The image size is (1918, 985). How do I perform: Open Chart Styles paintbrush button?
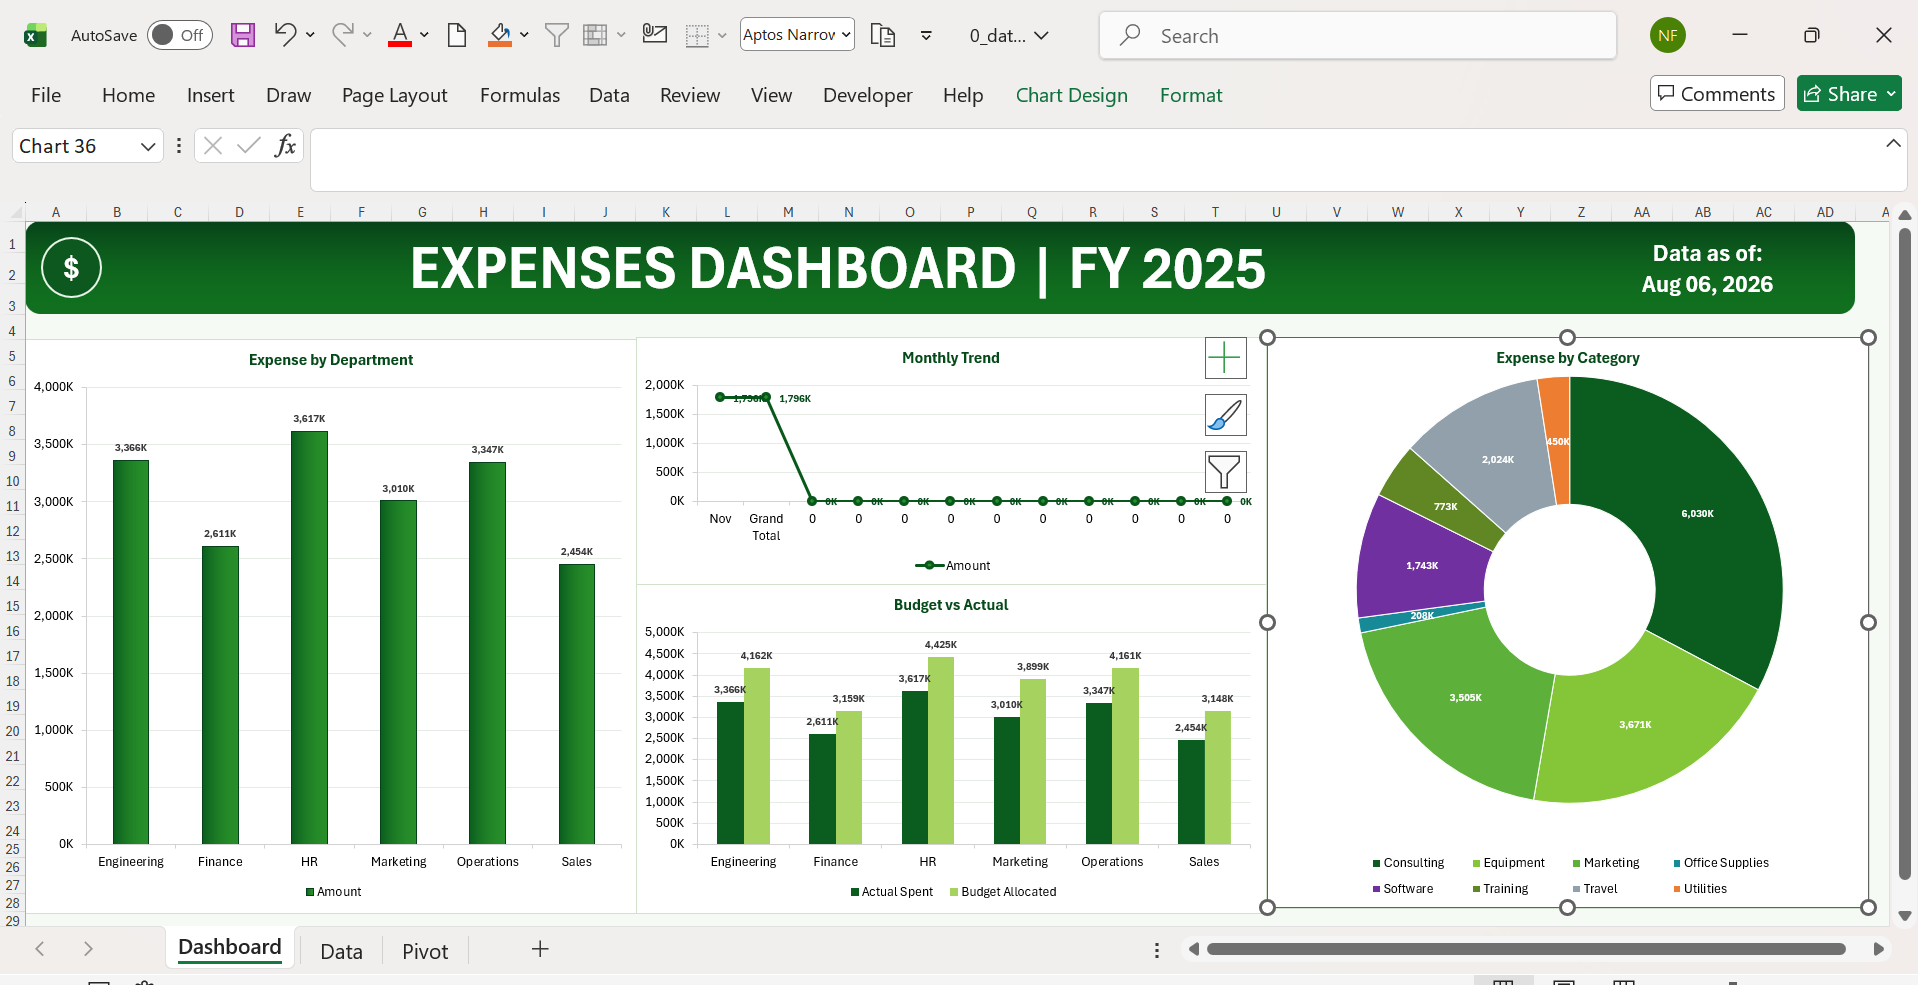coord(1225,415)
